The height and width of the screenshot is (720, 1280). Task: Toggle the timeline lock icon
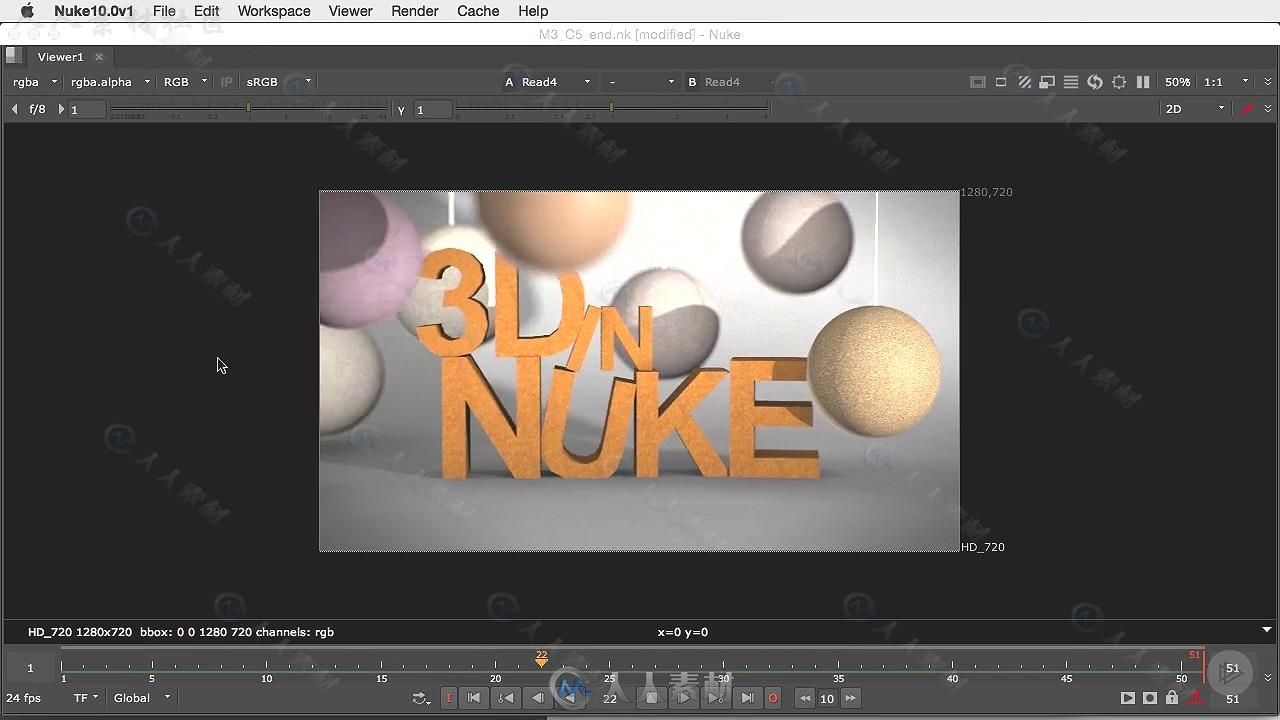point(1172,698)
